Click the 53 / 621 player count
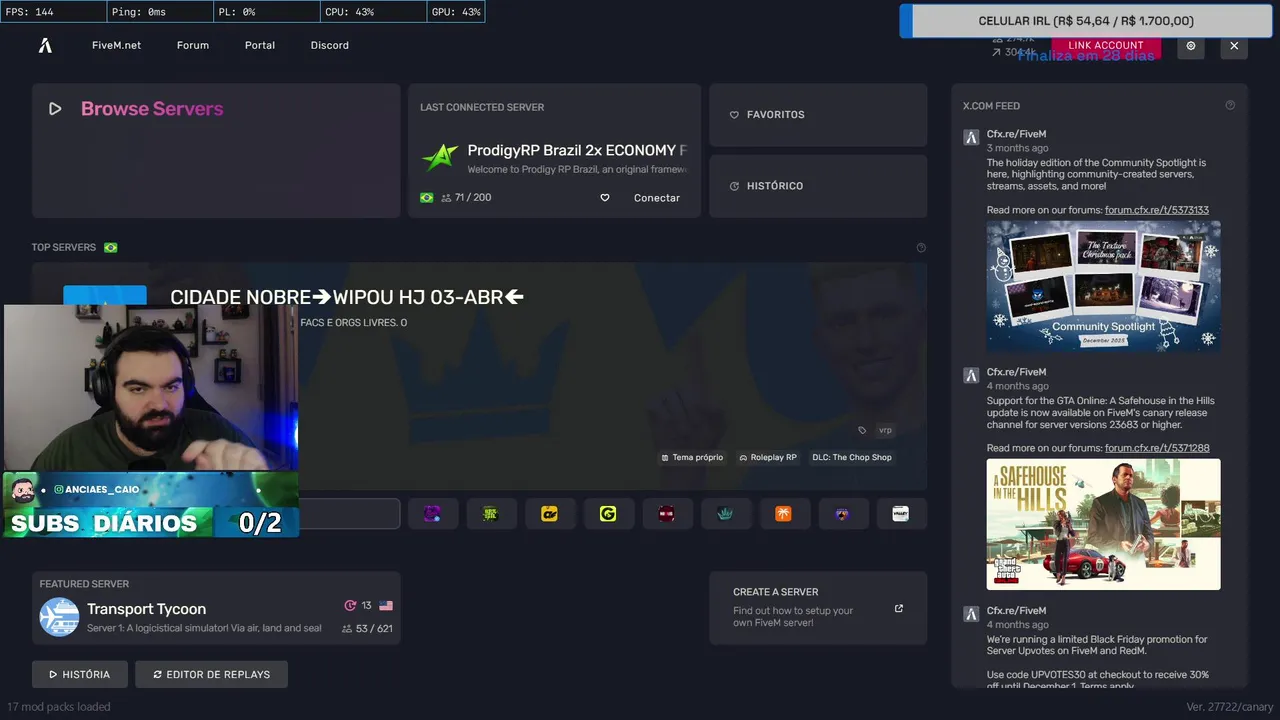 [x=367, y=629]
